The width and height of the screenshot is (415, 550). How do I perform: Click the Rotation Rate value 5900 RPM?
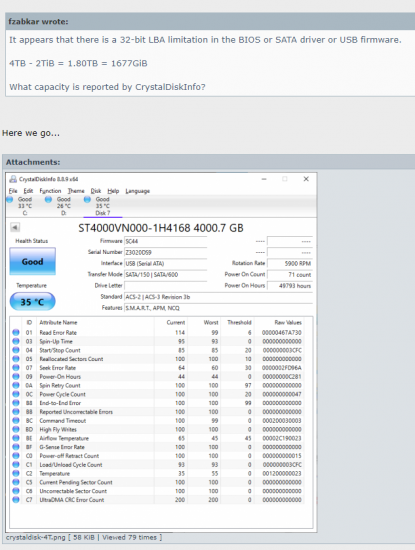[290, 263]
